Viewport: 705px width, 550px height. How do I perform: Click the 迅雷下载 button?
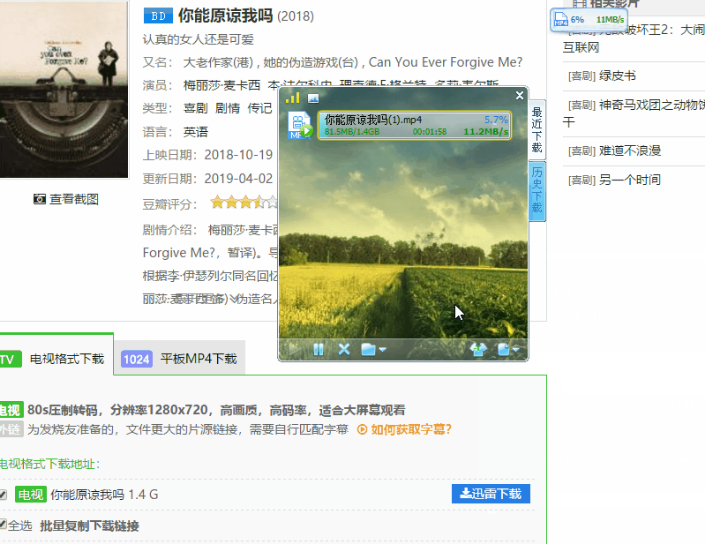coord(491,494)
